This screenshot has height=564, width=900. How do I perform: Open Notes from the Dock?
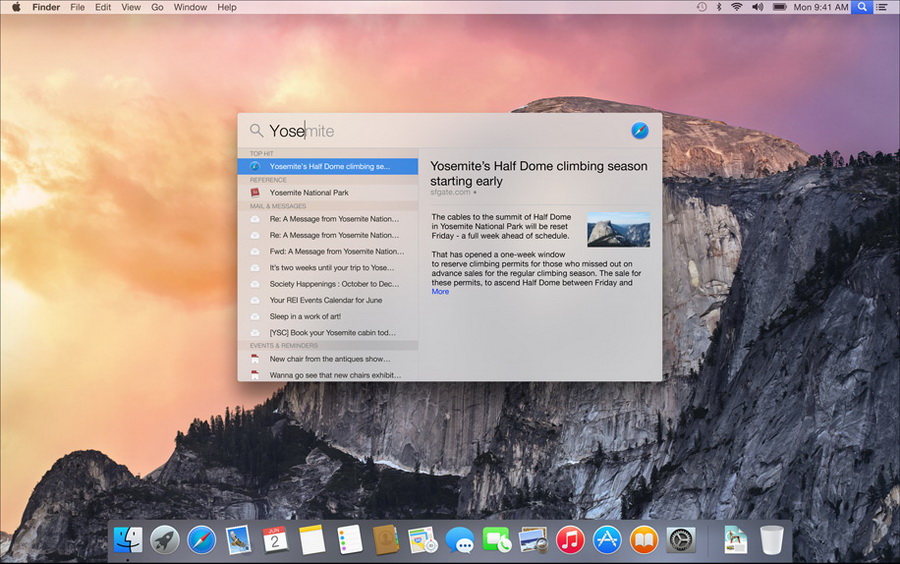pyautogui.click(x=312, y=540)
